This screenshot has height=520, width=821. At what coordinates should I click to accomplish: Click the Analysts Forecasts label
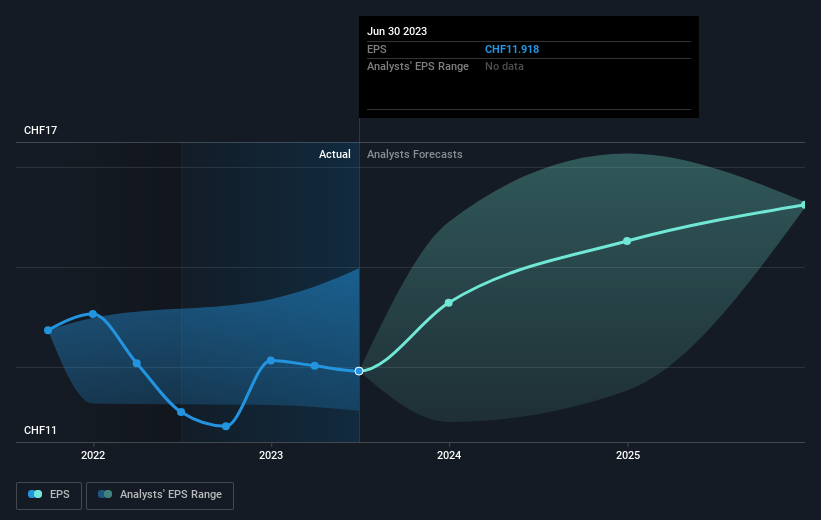(415, 154)
